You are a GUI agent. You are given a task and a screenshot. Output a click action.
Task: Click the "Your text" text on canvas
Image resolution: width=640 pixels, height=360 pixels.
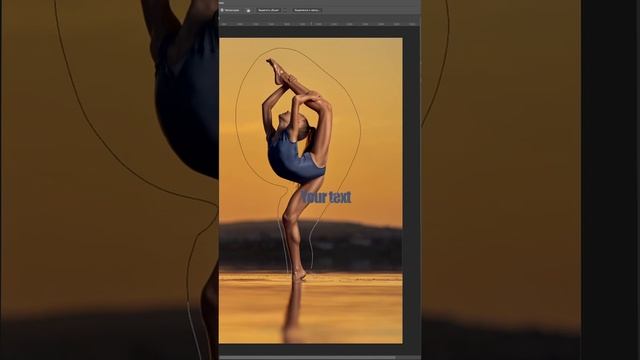click(326, 197)
